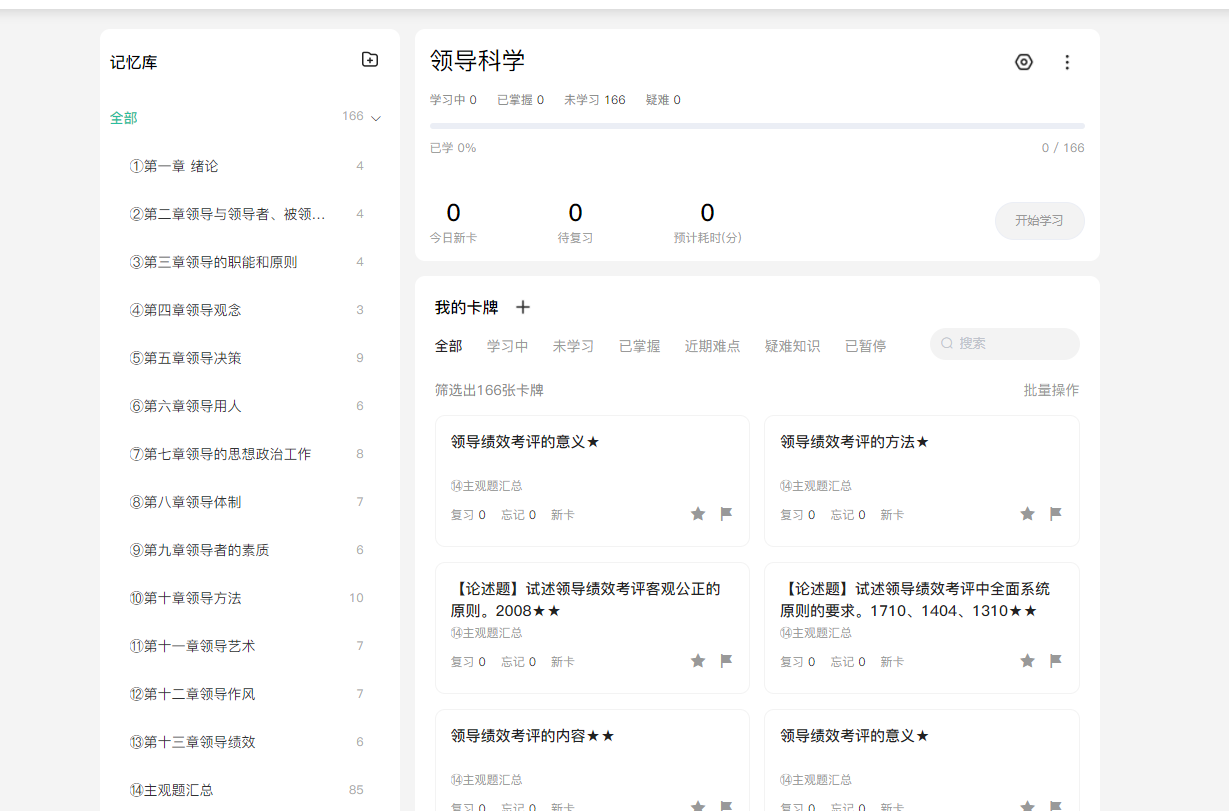1229x811 pixels.
Task: Click the 今日新卡 count
Action: 453,213
